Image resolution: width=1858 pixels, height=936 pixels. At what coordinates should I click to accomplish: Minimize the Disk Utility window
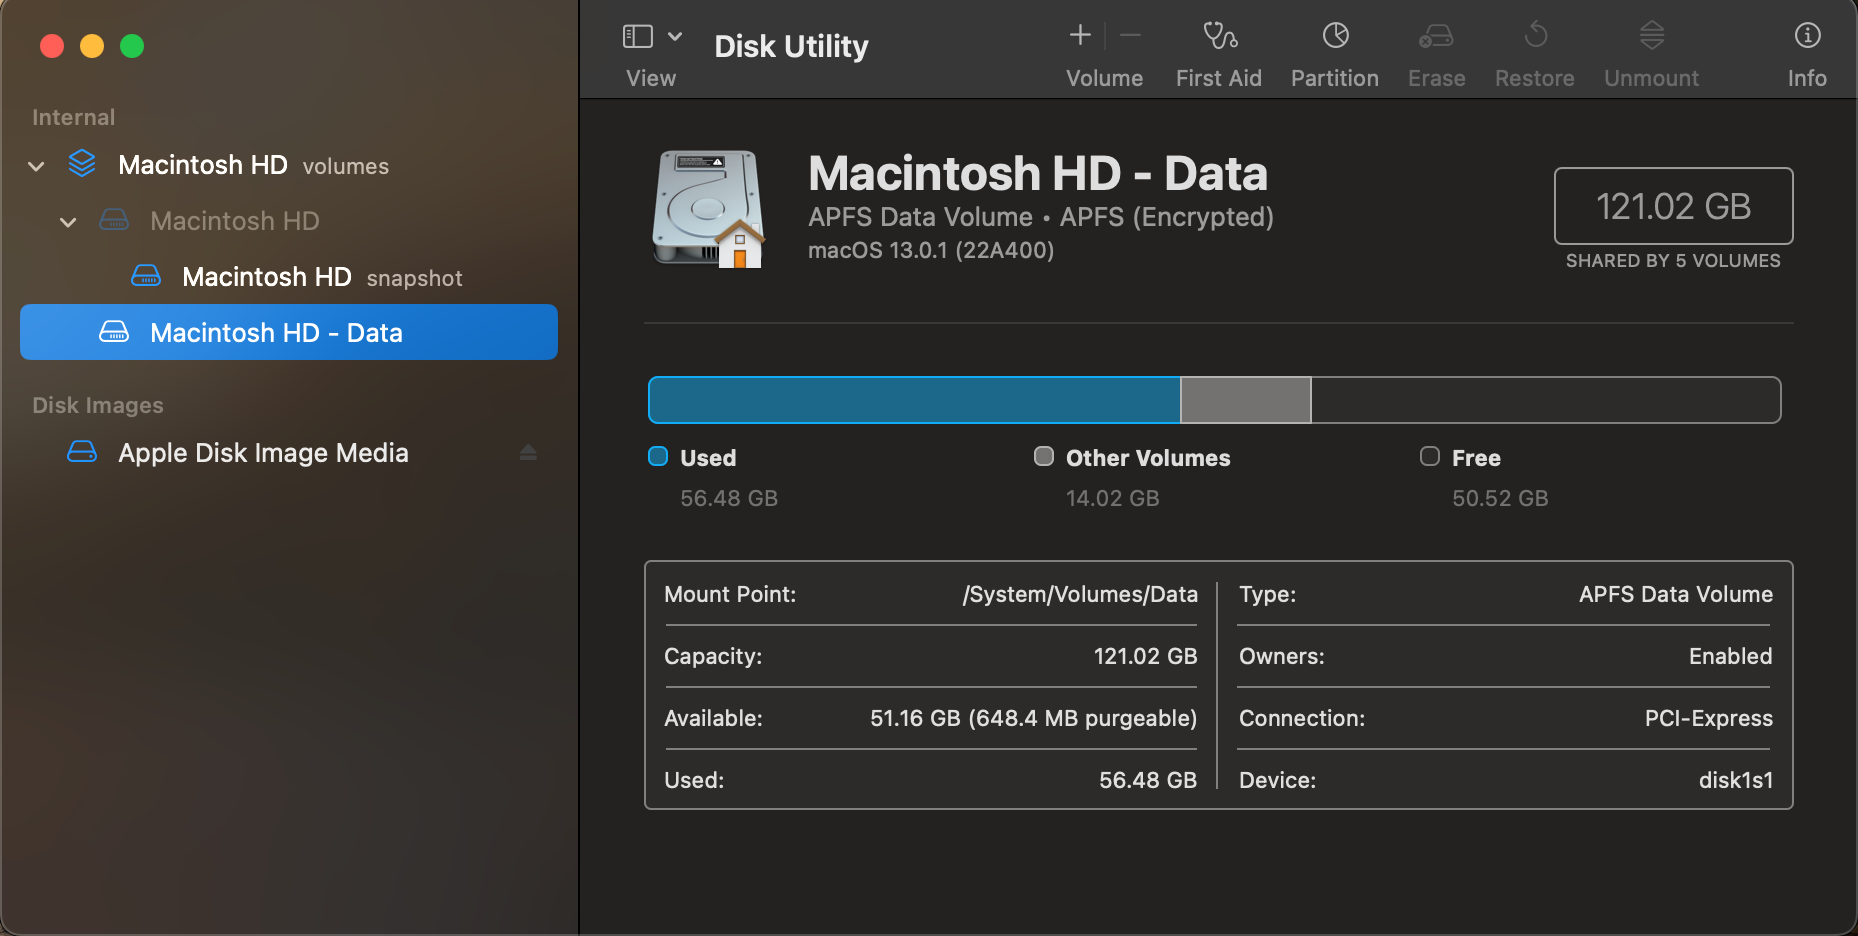pos(92,46)
